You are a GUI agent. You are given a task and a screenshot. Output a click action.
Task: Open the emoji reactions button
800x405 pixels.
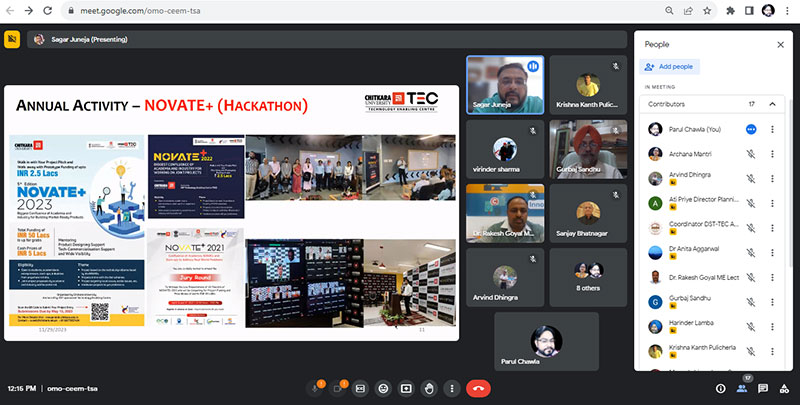383,388
